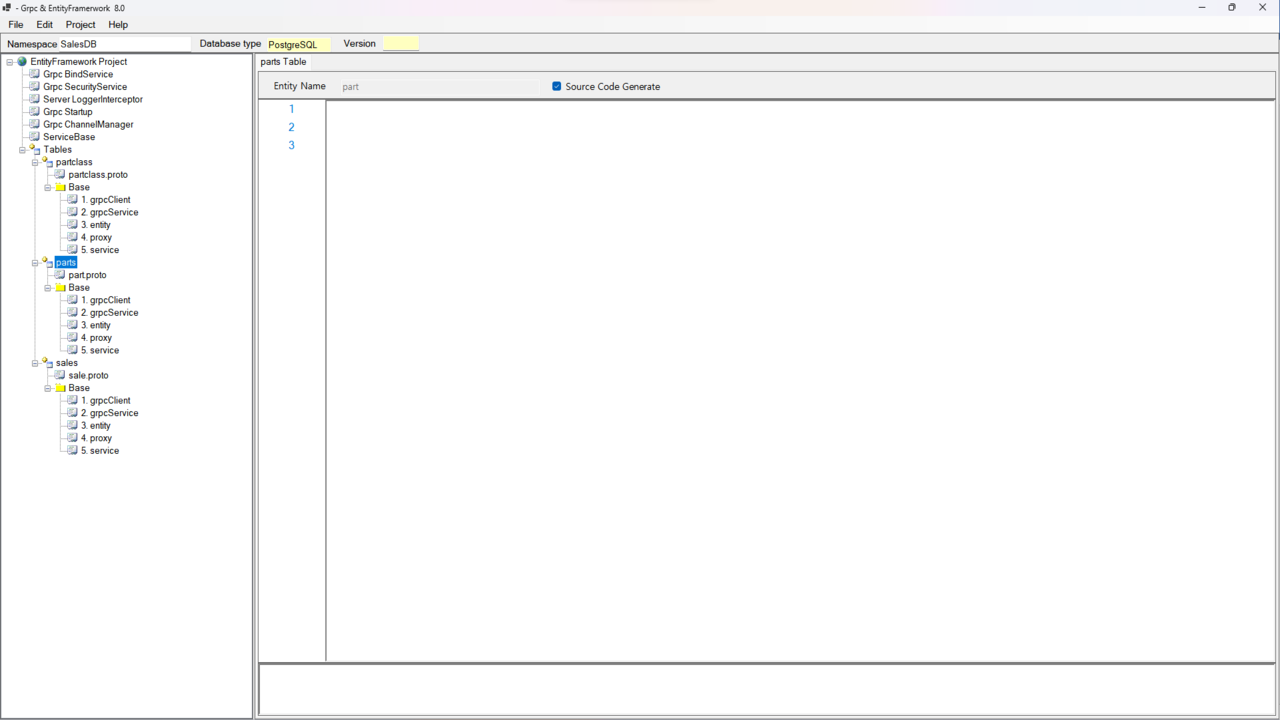Collapse the Base folder under partclass

point(48,188)
